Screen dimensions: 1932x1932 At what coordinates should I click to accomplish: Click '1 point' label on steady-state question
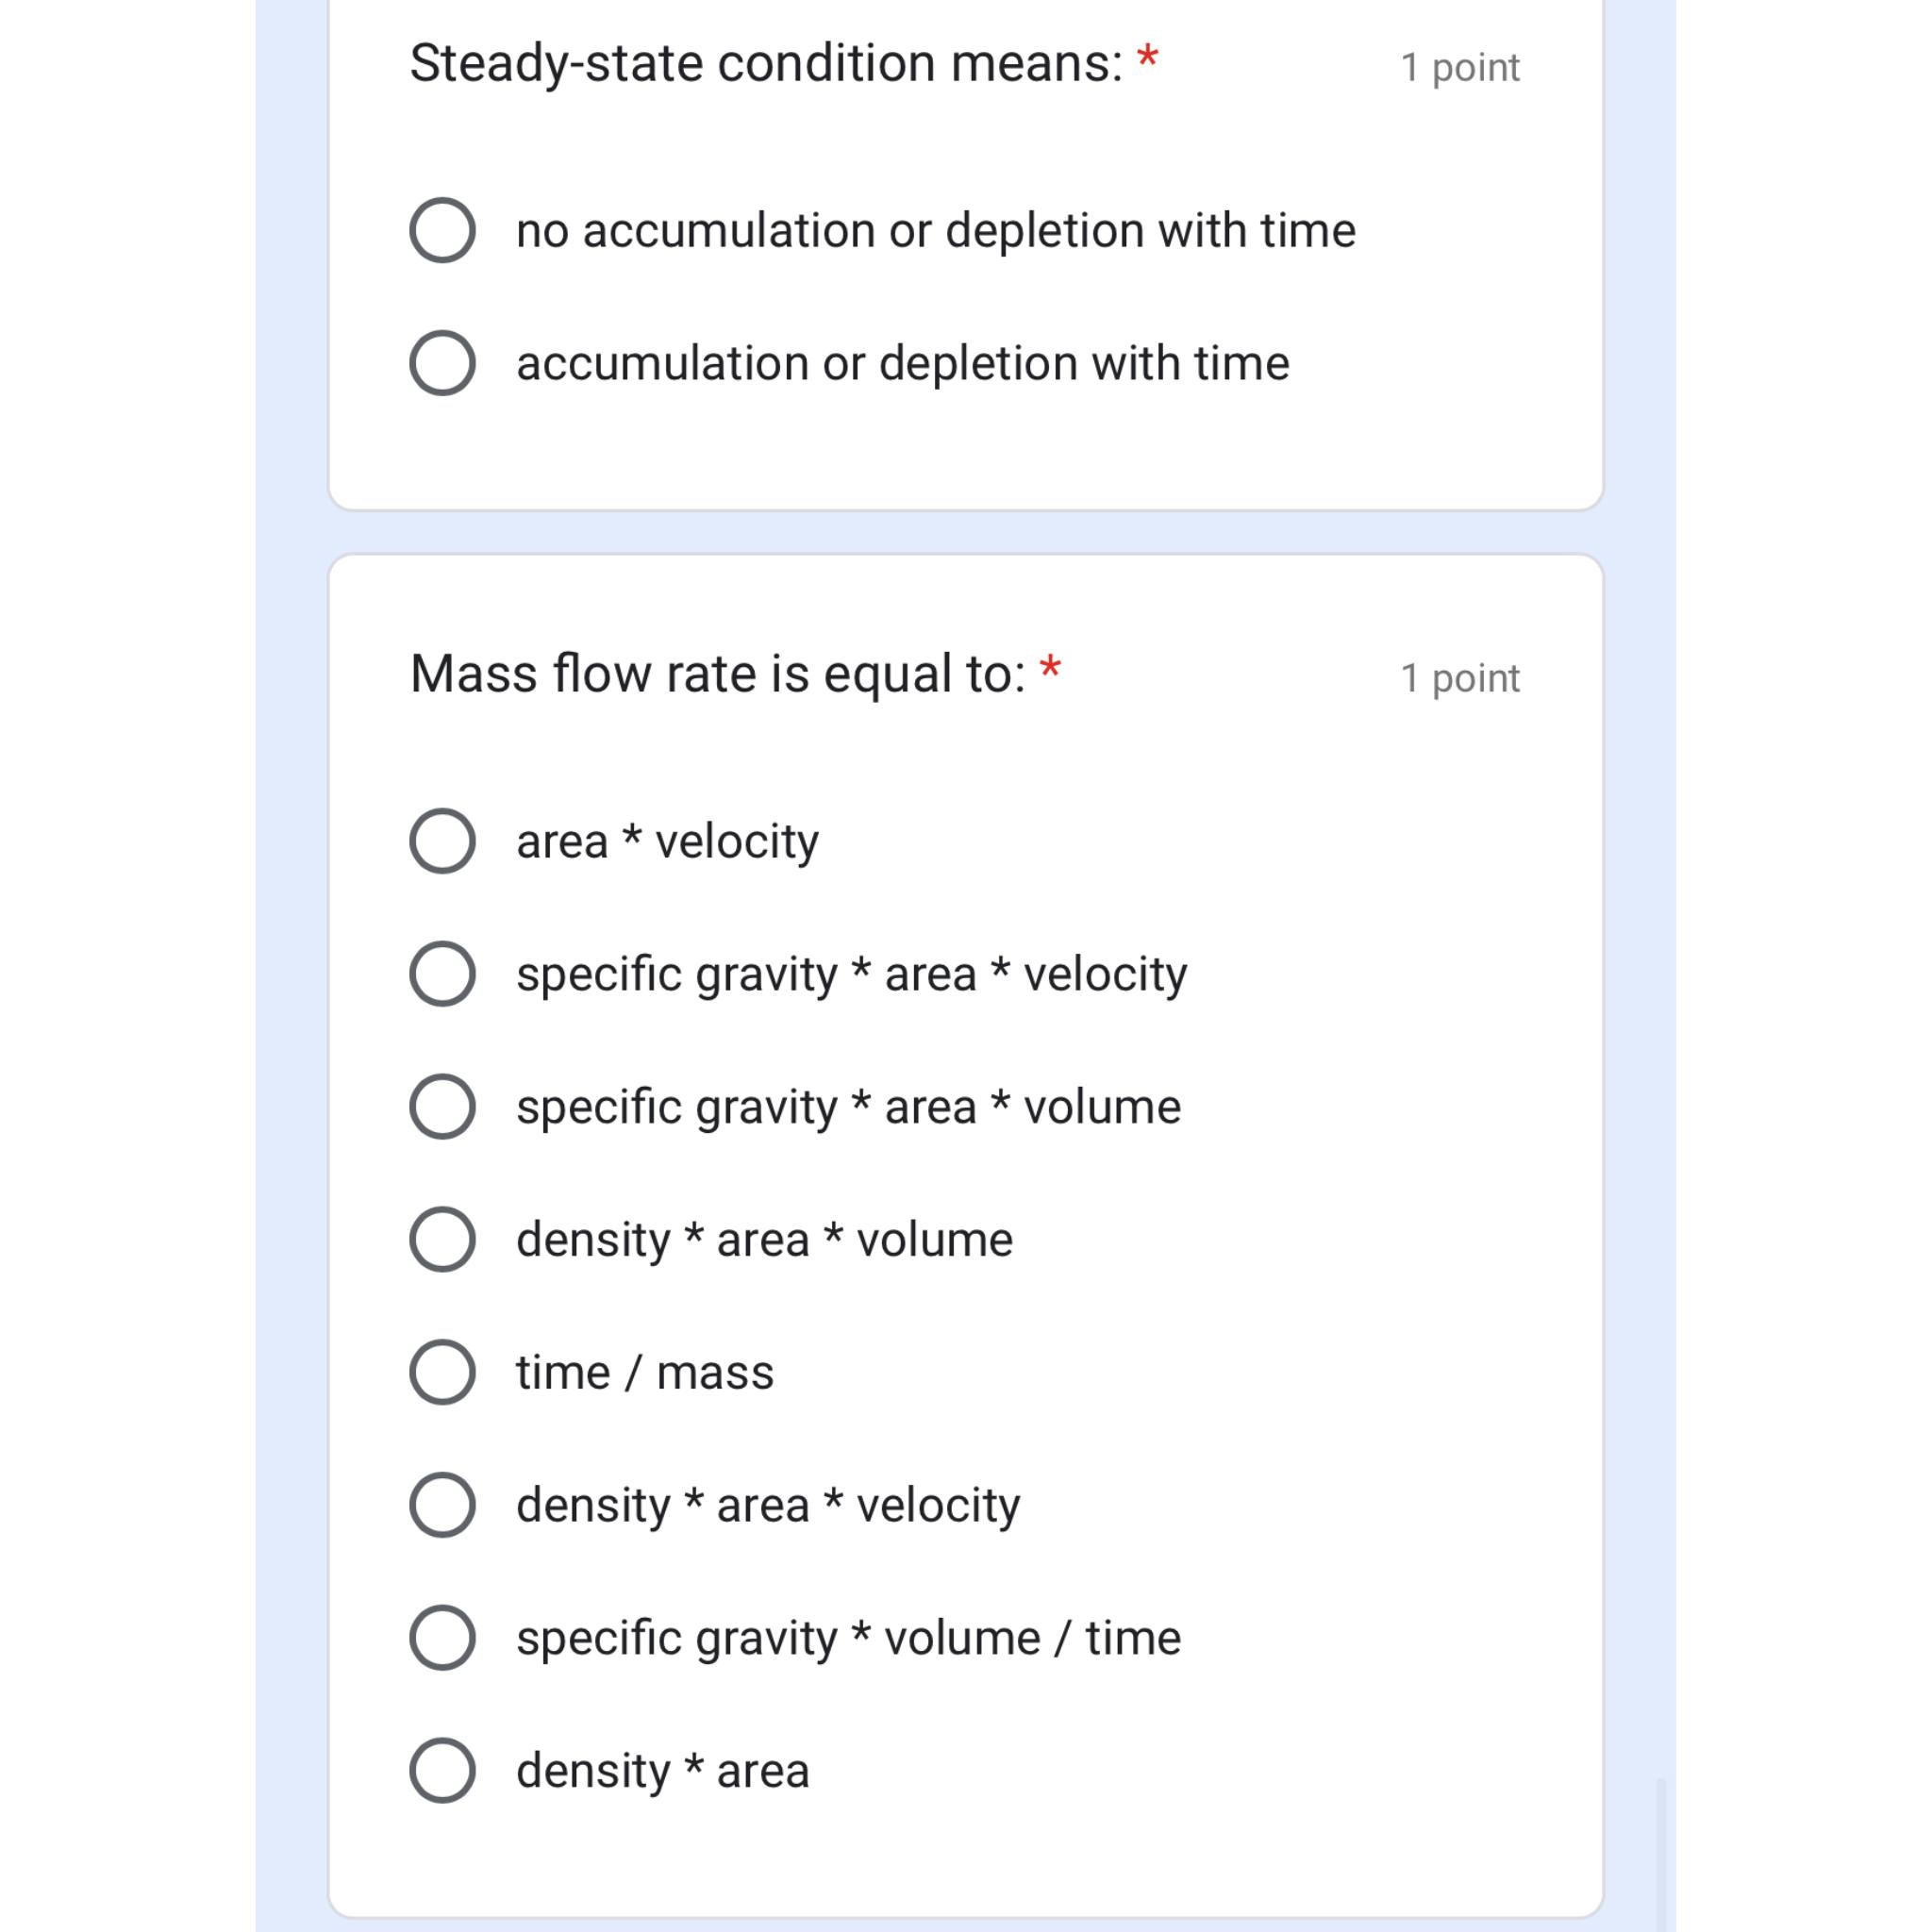tap(1461, 67)
